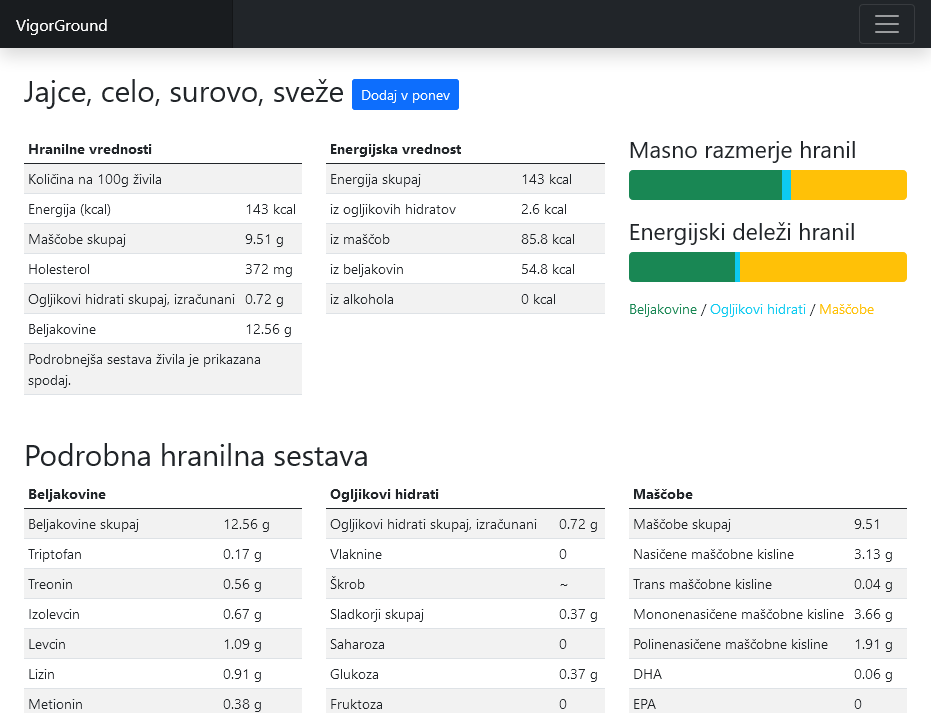Image resolution: width=931 pixels, height=713 pixels.
Task: Click yellow segment of Energijski deleži bar
Action: [x=822, y=267]
